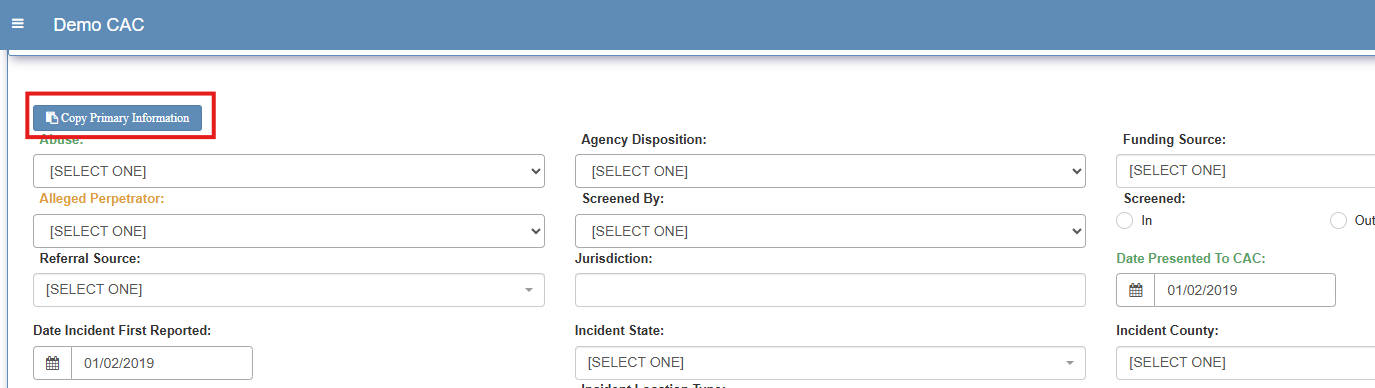This screenshot has width=1375, height=388.
Task: Open the Incident State select box
Action: point(830,363)
